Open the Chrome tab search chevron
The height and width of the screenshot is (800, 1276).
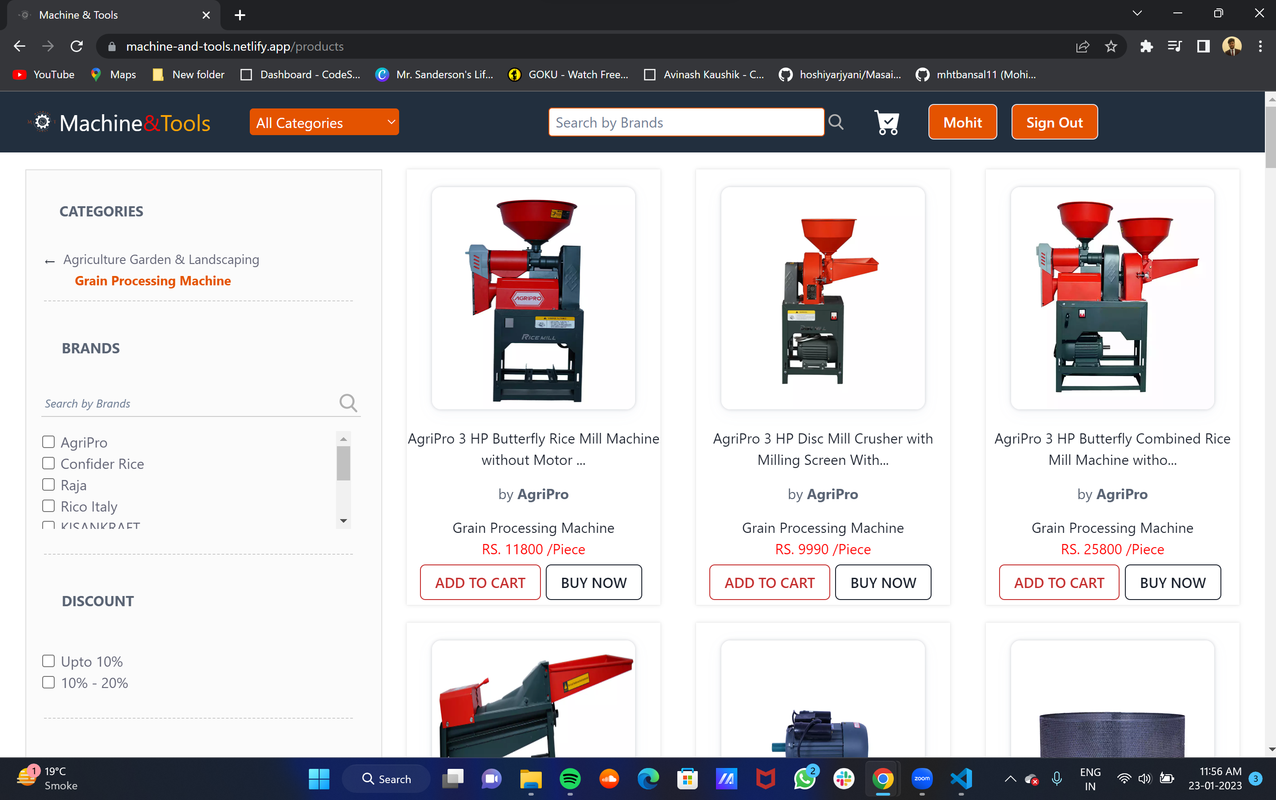click(x=1137, y=14)
